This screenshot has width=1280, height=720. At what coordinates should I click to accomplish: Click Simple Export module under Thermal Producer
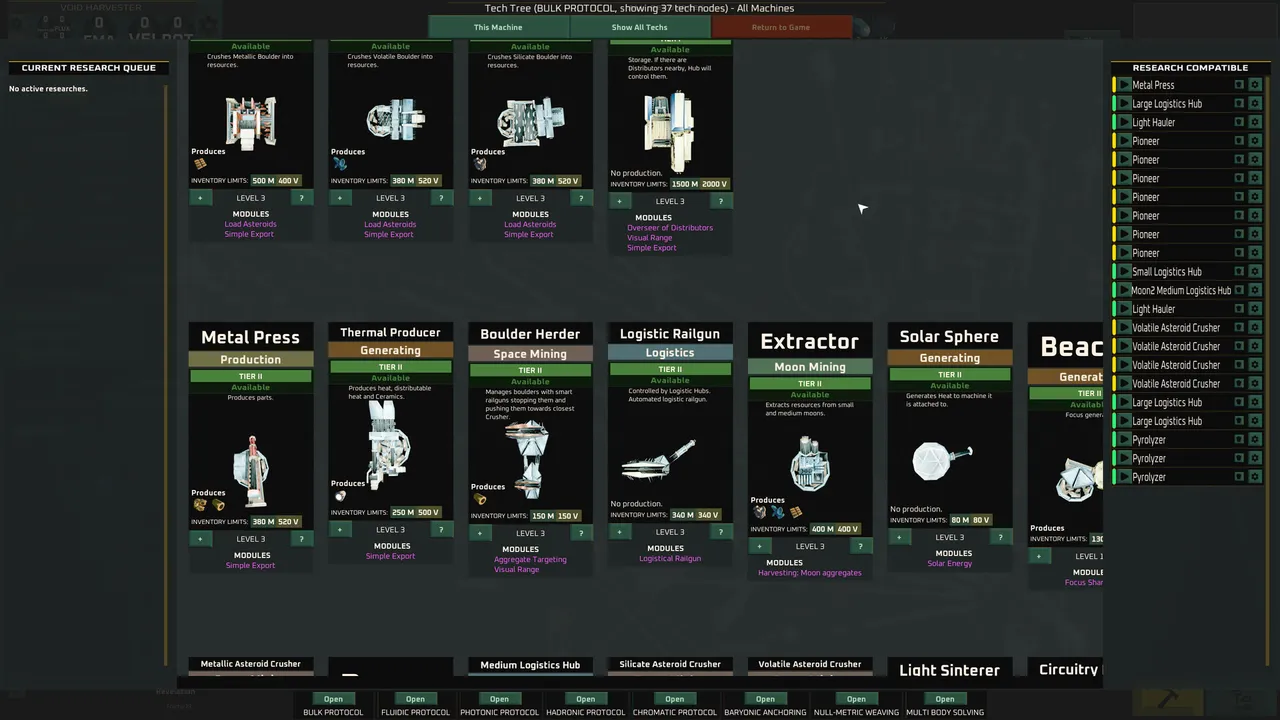click(x=390, y=557)
